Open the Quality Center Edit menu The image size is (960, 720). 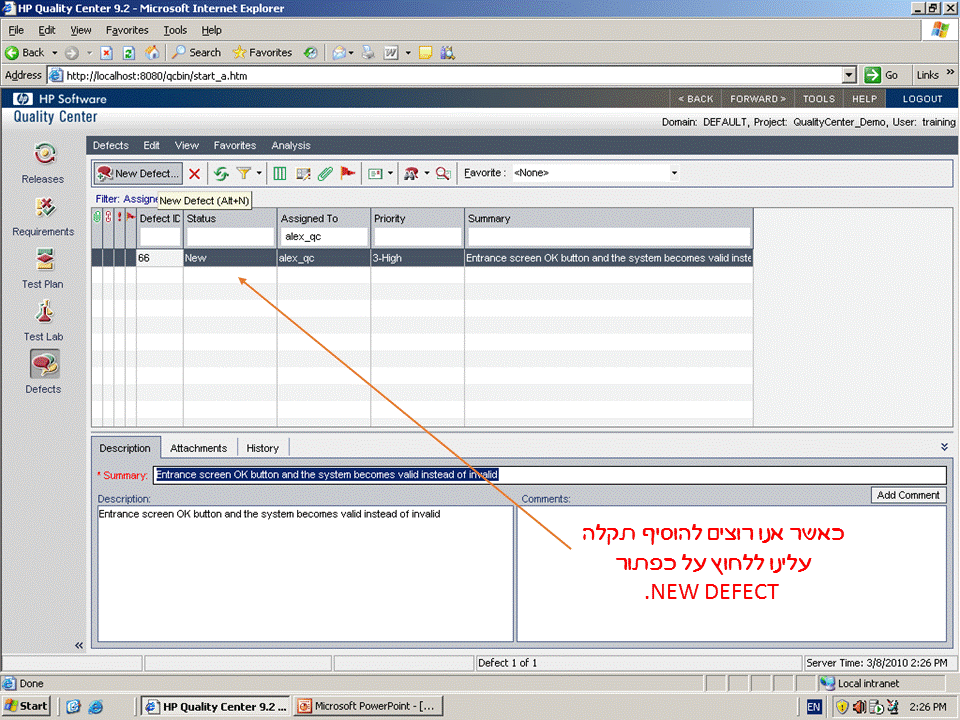151,146
